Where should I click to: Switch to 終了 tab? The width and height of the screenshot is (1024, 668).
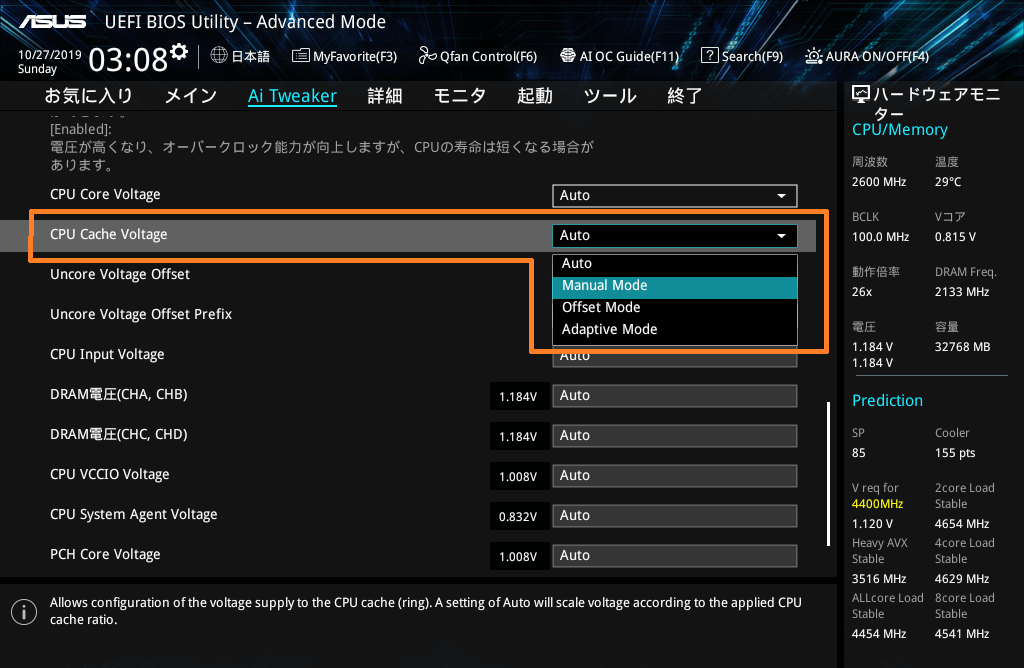point(684,96)
